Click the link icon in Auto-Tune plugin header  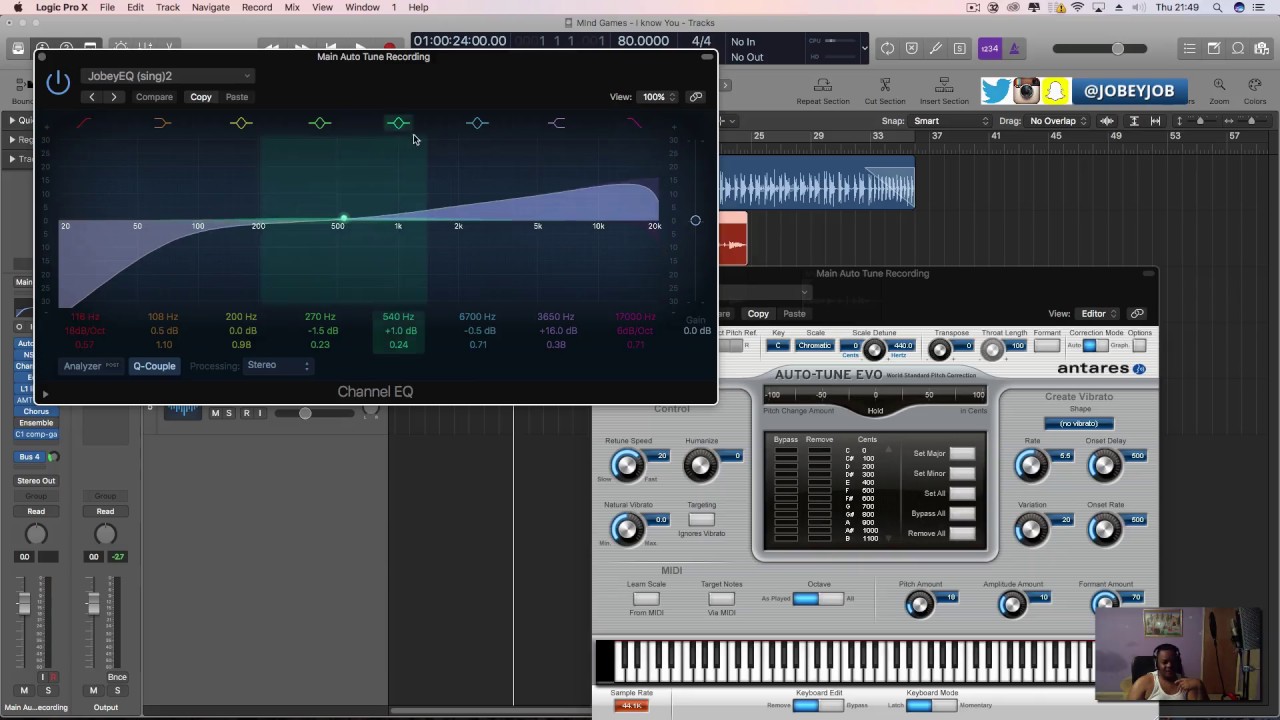pos(1137,313)
